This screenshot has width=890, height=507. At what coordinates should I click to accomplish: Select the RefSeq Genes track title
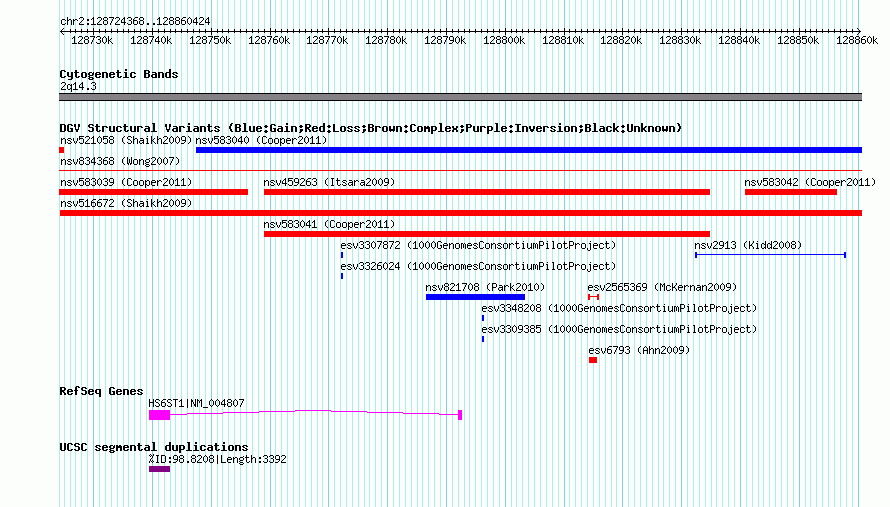[x=101, y=391]
